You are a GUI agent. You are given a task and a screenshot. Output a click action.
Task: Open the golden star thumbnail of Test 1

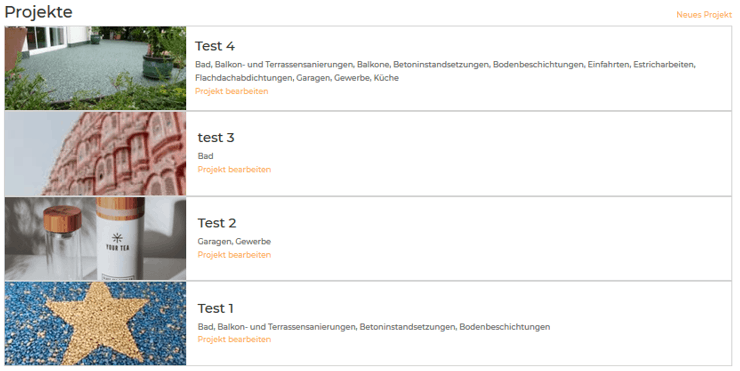[95, 323]
